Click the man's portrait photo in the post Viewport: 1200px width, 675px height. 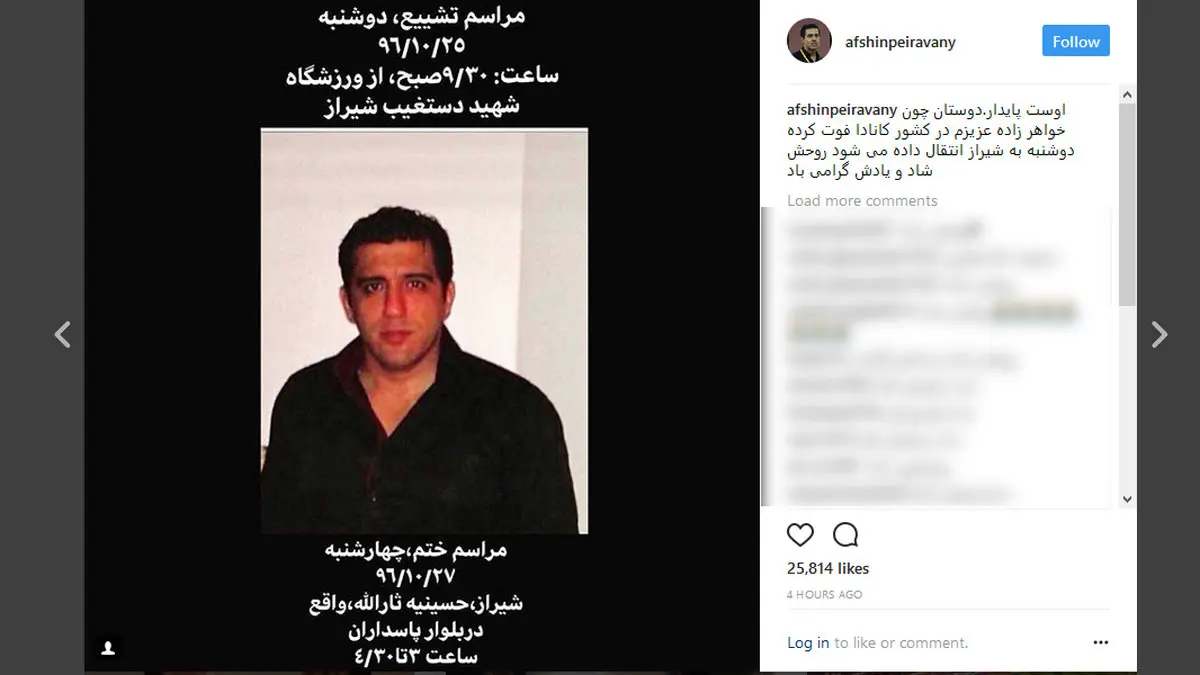click(x=424, y=331)
